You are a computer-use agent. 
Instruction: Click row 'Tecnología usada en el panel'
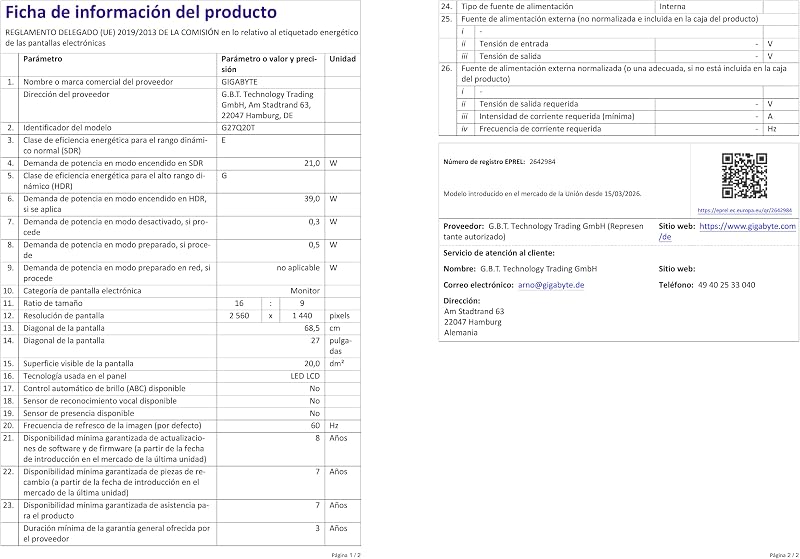[x=181, y=376]
